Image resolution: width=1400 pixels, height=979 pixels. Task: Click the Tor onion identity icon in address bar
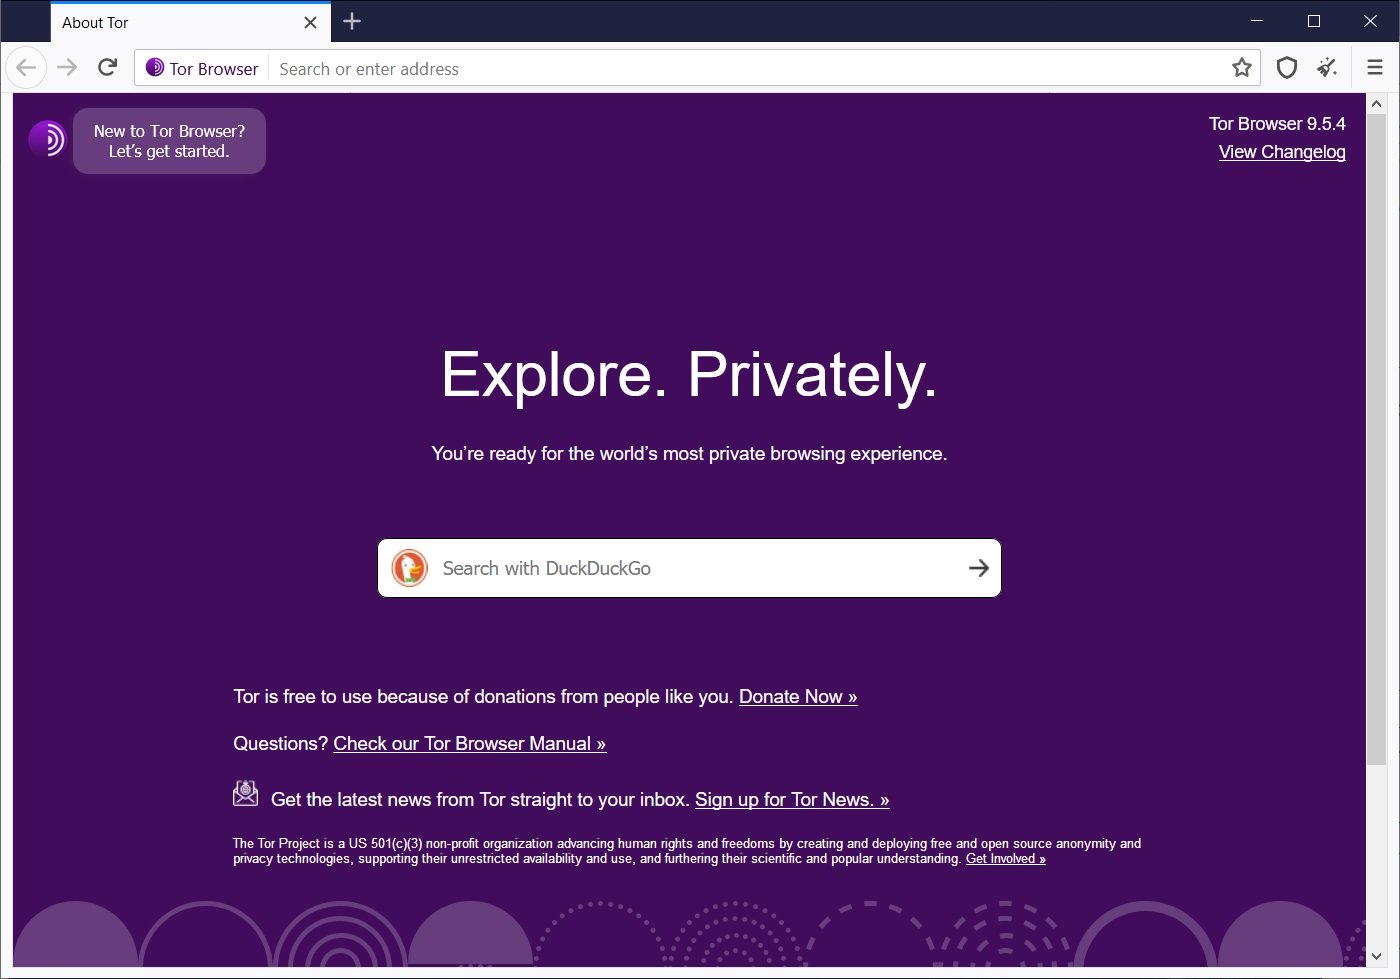click(155, 68)
